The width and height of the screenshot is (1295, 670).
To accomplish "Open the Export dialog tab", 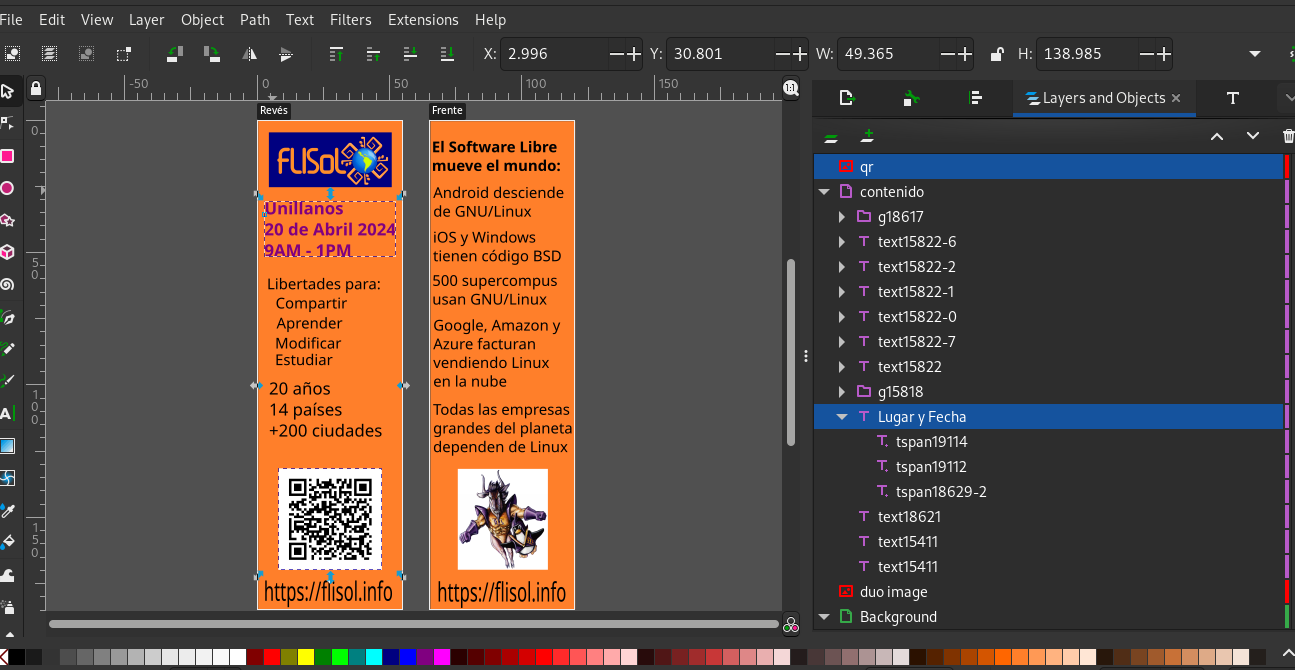I will (847, 98).
